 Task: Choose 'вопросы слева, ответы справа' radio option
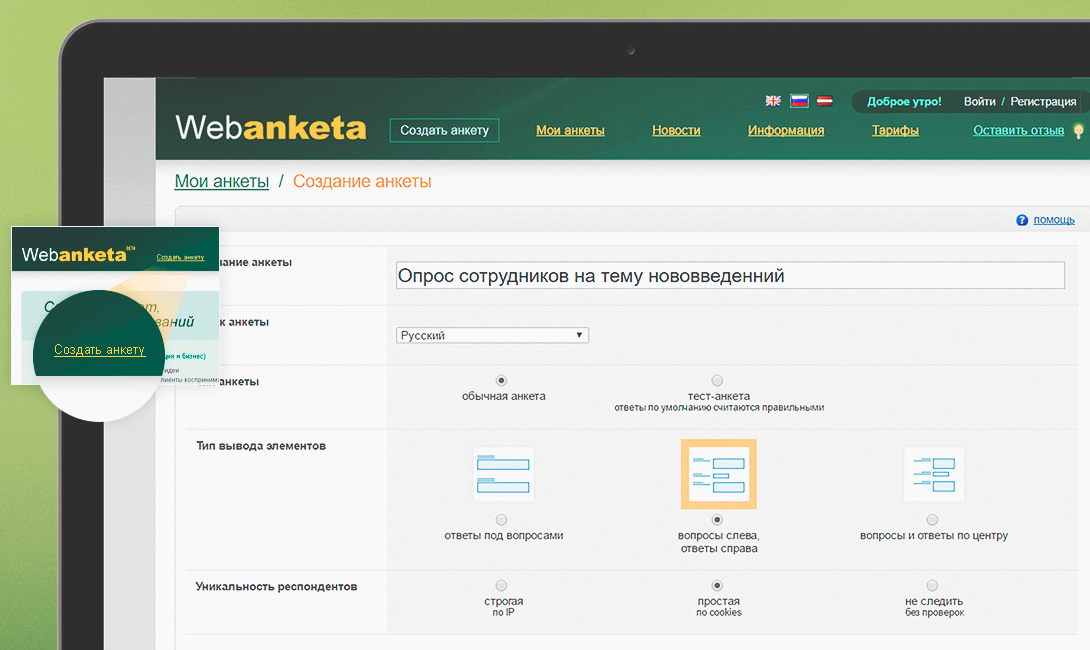(717, 519)
